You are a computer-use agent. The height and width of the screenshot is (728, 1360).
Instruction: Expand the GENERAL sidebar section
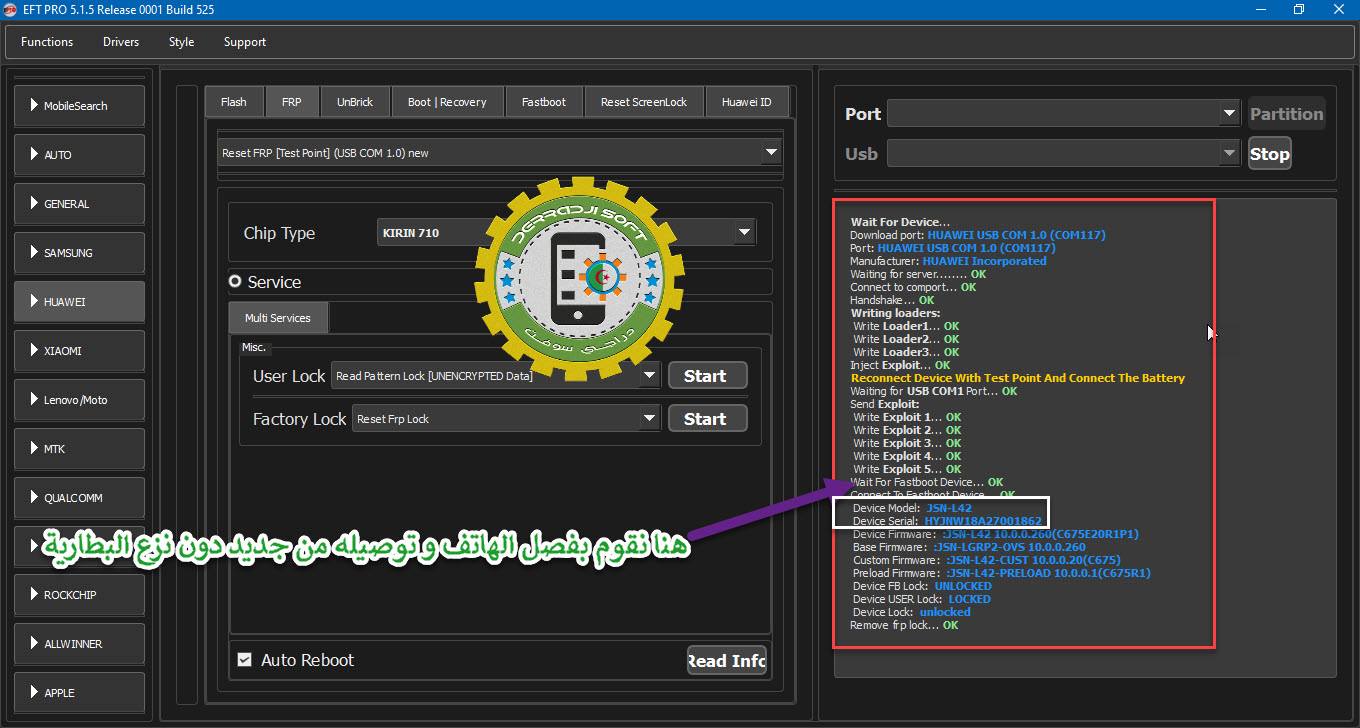click(79, 204)
